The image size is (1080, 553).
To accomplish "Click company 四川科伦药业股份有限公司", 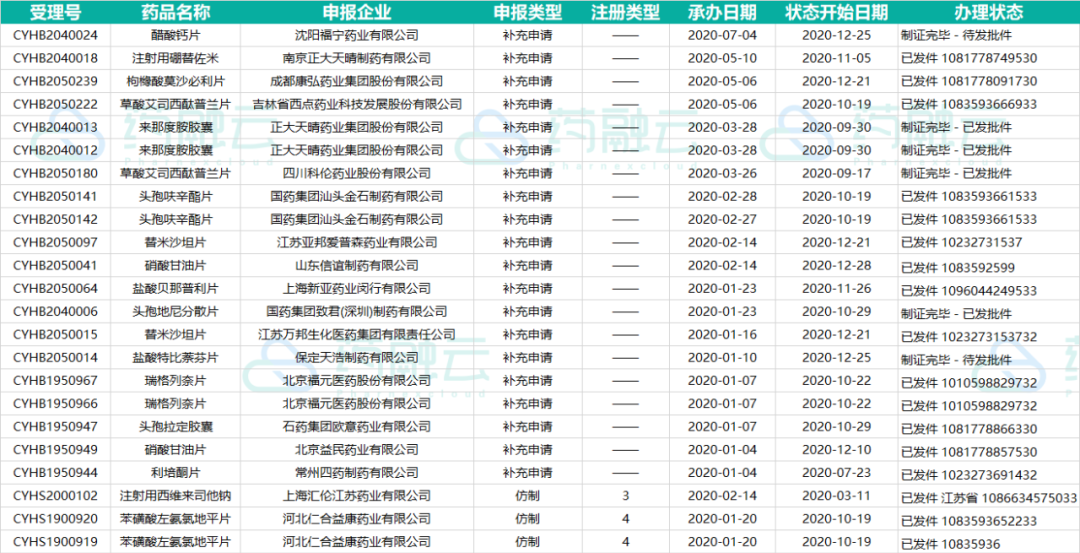I will coord(357,174).
